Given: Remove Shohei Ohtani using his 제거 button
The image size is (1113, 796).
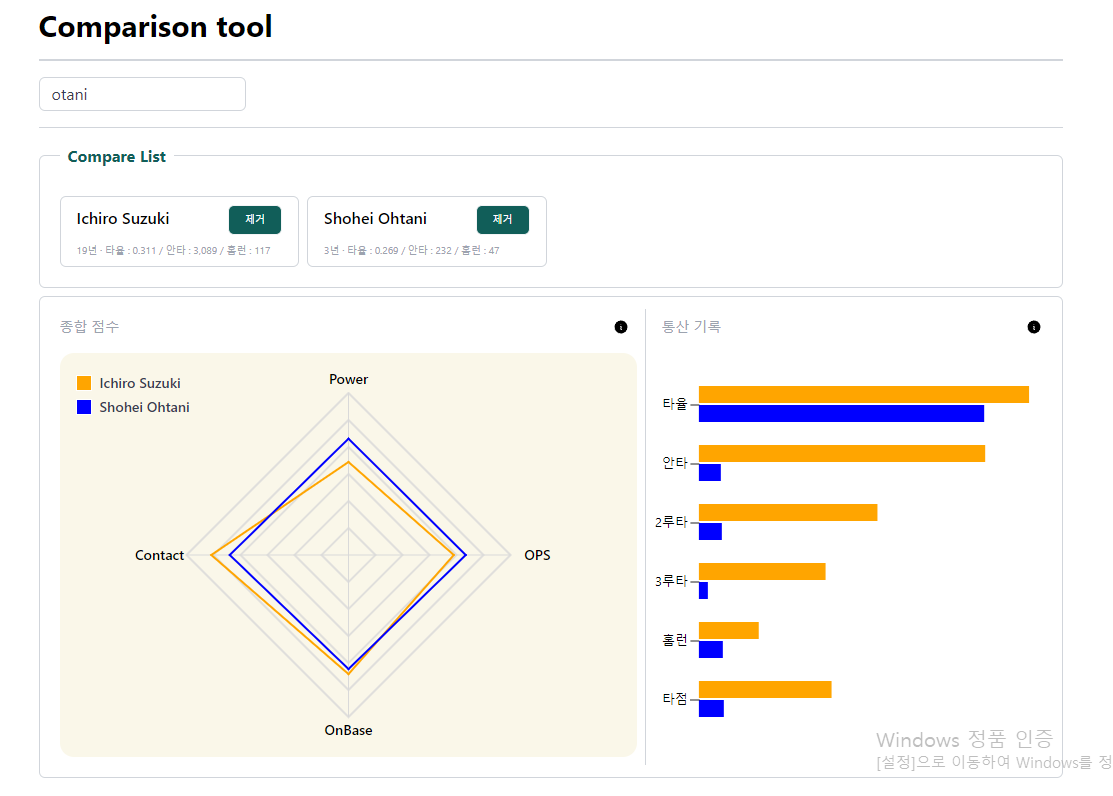Looking at the screenshot, I should click(502, 219).
